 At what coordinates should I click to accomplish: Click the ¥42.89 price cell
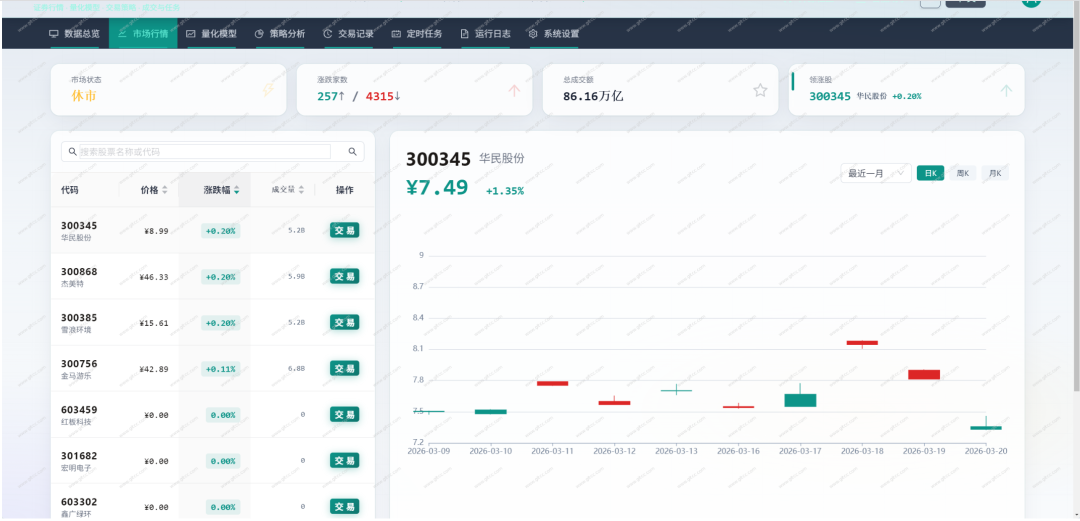pos(154,369)
